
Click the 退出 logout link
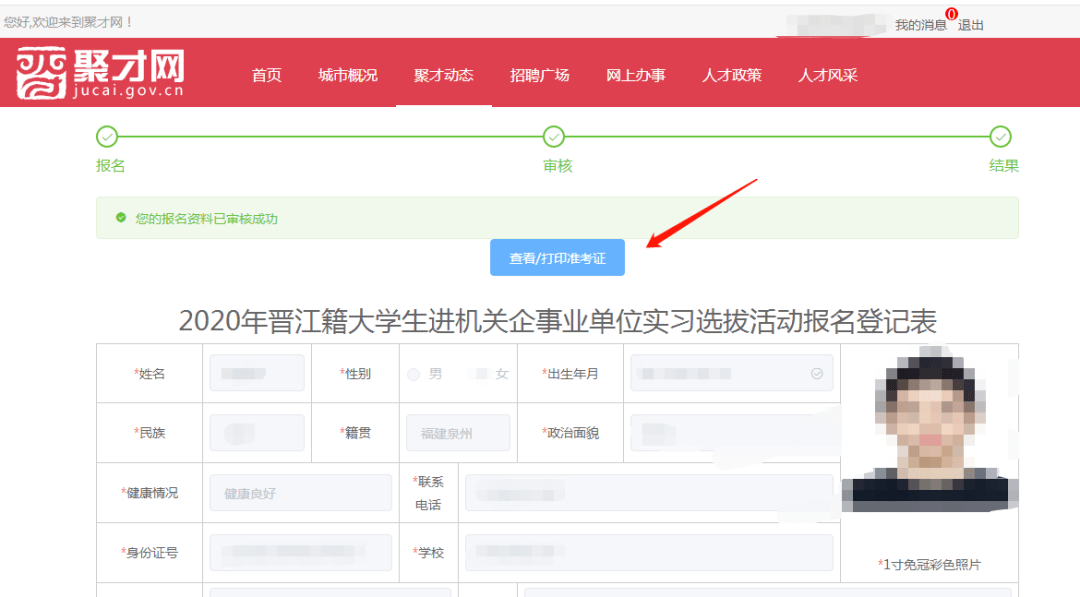971,25
